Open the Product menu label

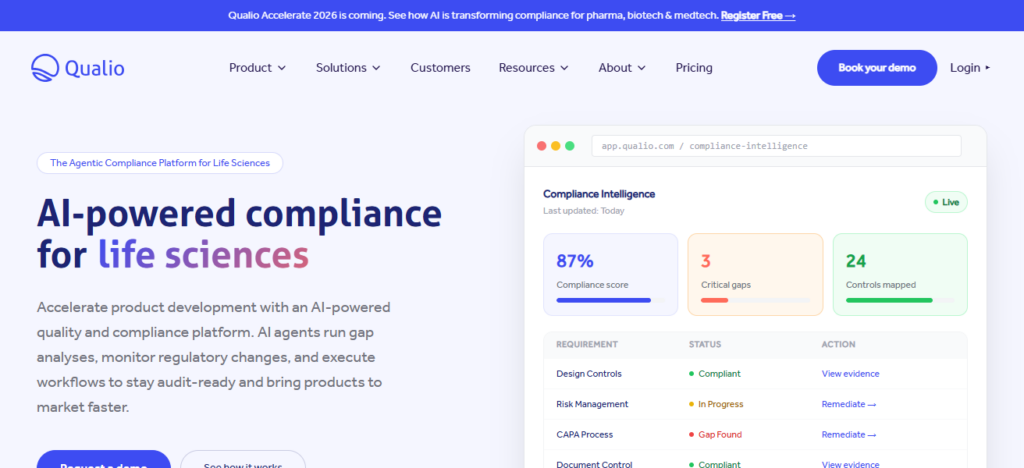pyautogui.click(x=250, y=68)
